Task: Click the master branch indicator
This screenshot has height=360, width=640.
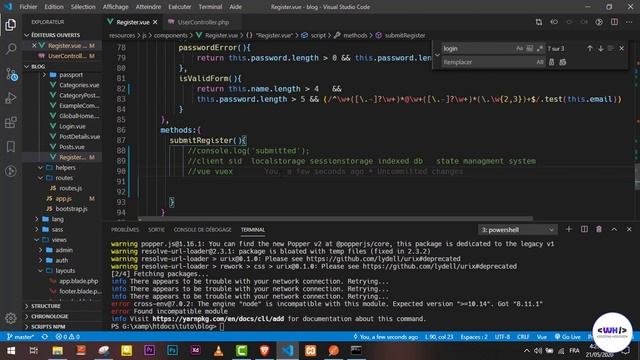Action: coord(20,337)
